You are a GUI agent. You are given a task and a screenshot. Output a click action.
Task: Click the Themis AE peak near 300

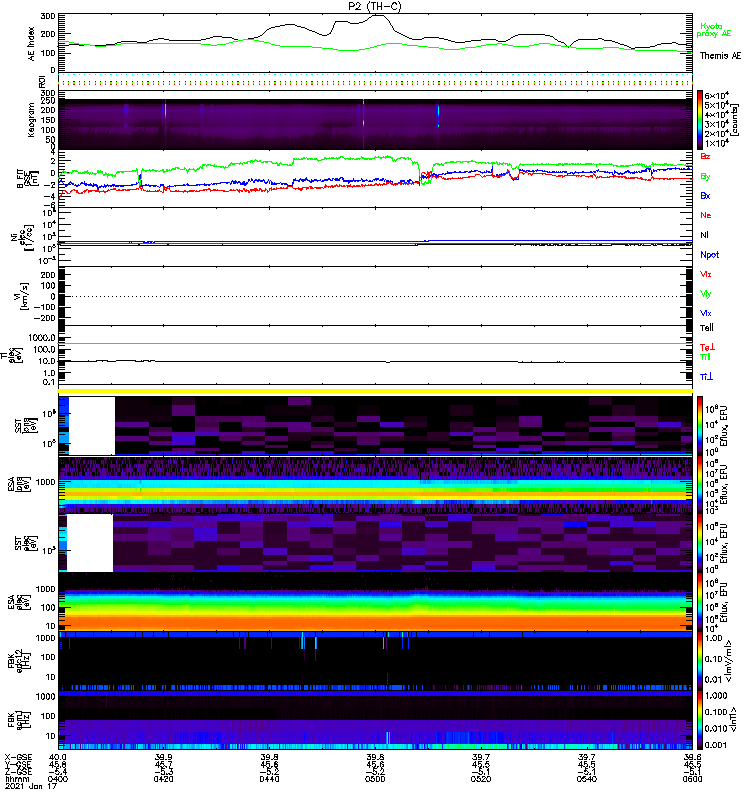pyautogui.click(x=378, y=16)
